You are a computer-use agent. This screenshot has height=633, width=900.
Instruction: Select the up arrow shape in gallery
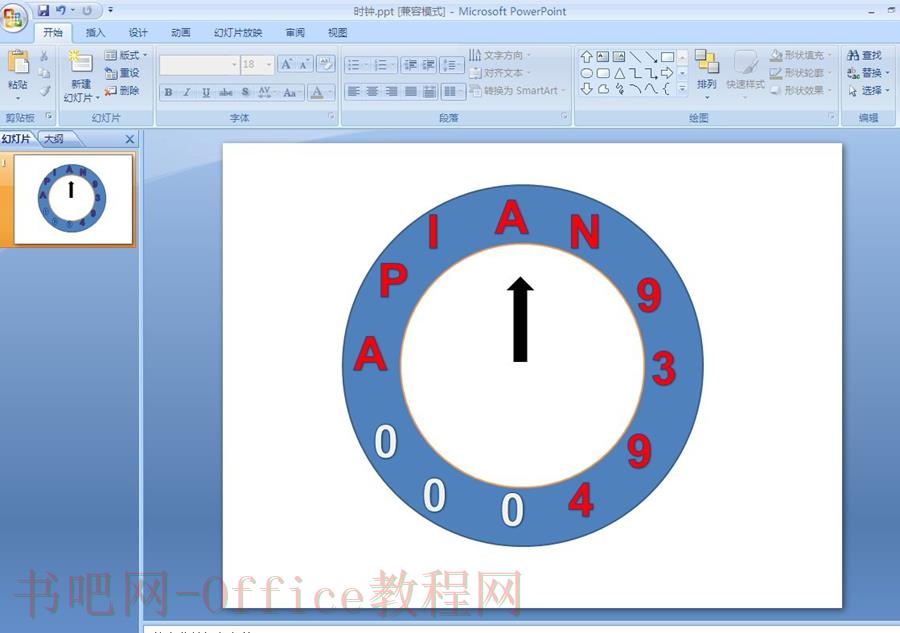pyautogui.click(x=586, y=57)
